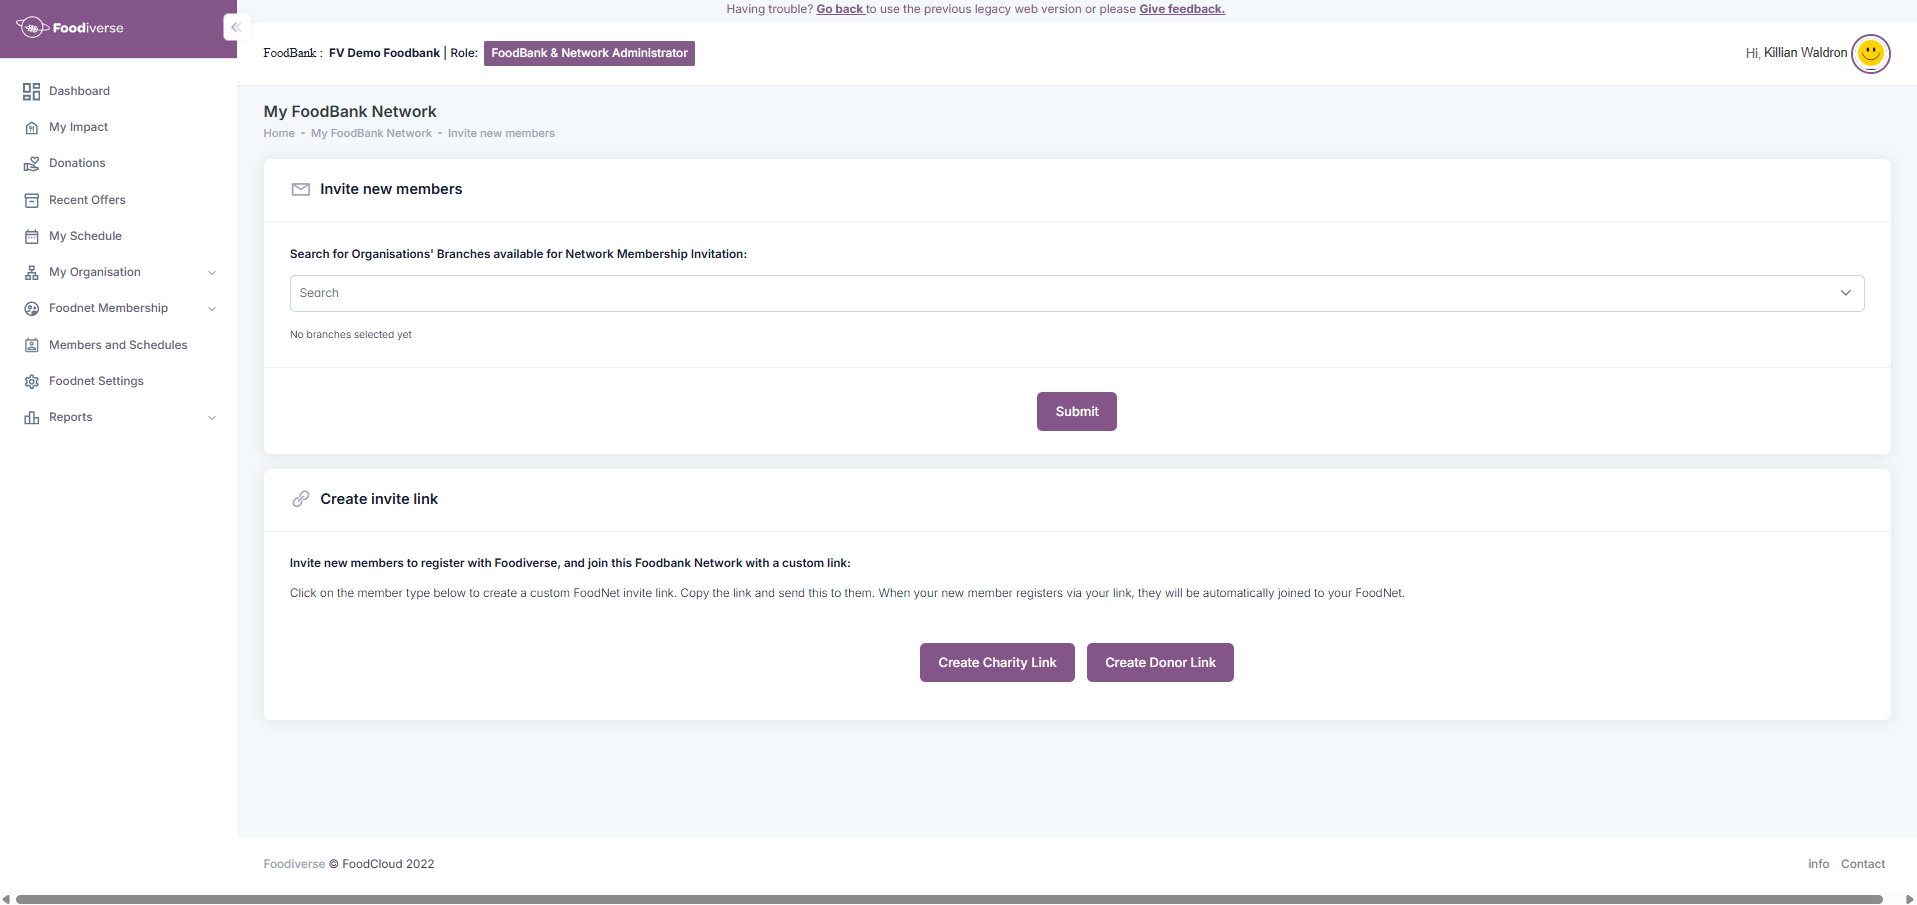Click the horizontal scrollbar at bottom
Screen dimensions: 1917x905
click(950, 899)
